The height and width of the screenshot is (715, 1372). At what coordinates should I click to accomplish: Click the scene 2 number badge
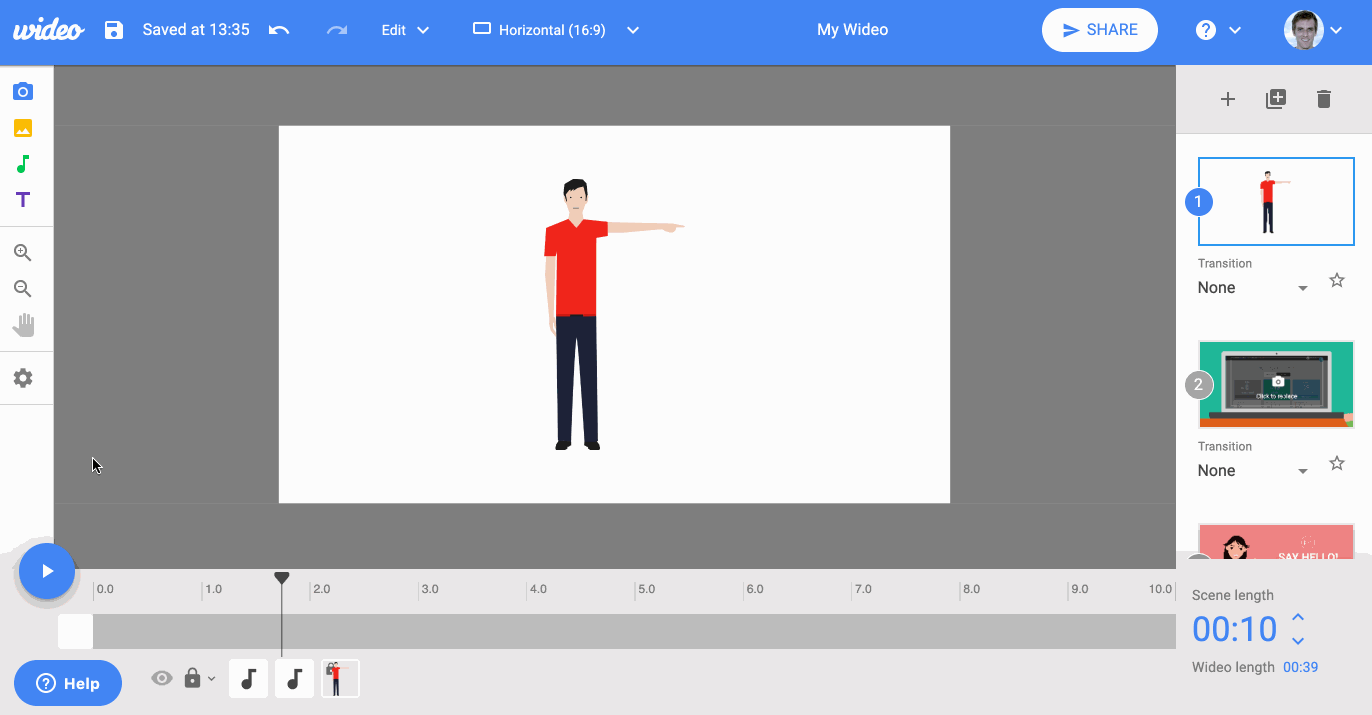[1199, 385]
